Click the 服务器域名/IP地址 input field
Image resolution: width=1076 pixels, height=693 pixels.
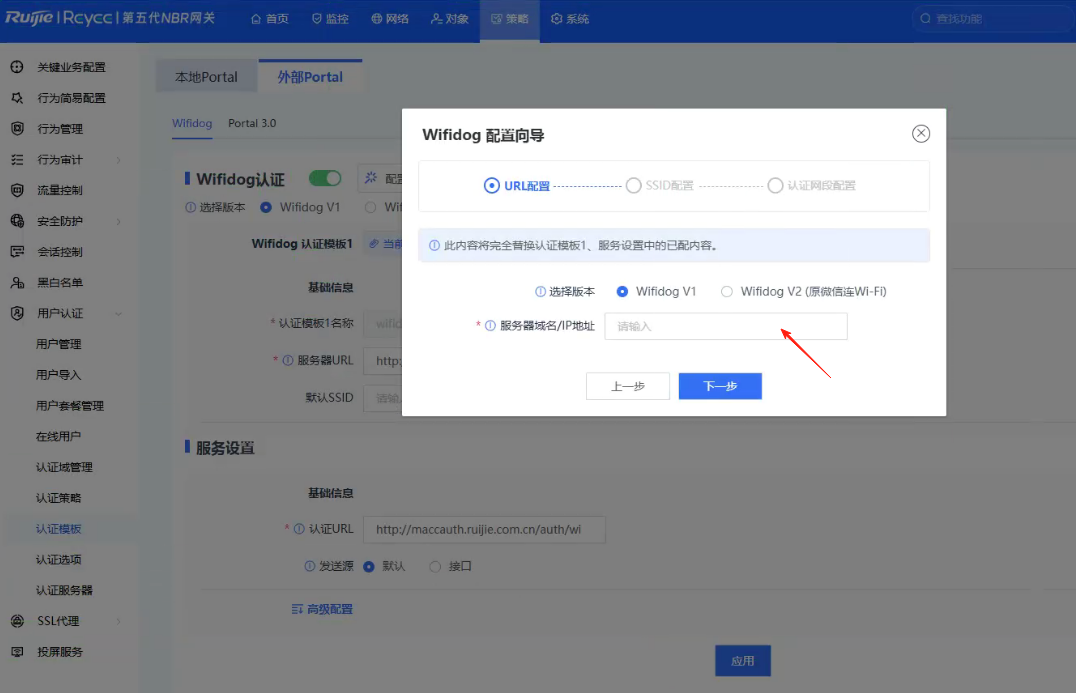coord(725,326)
